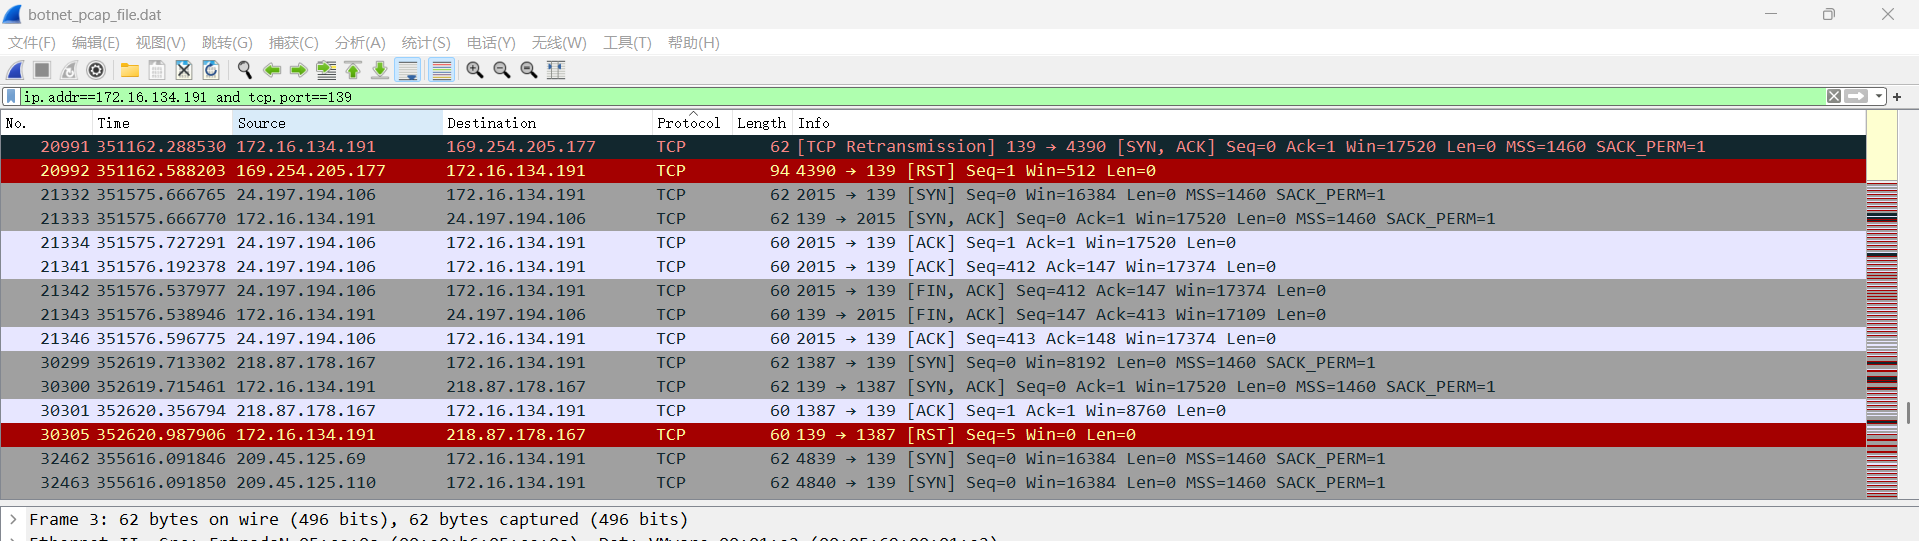Screen dimensions: 1919x541
Task: Clear the display filter with X icon
Action: 1834,97
